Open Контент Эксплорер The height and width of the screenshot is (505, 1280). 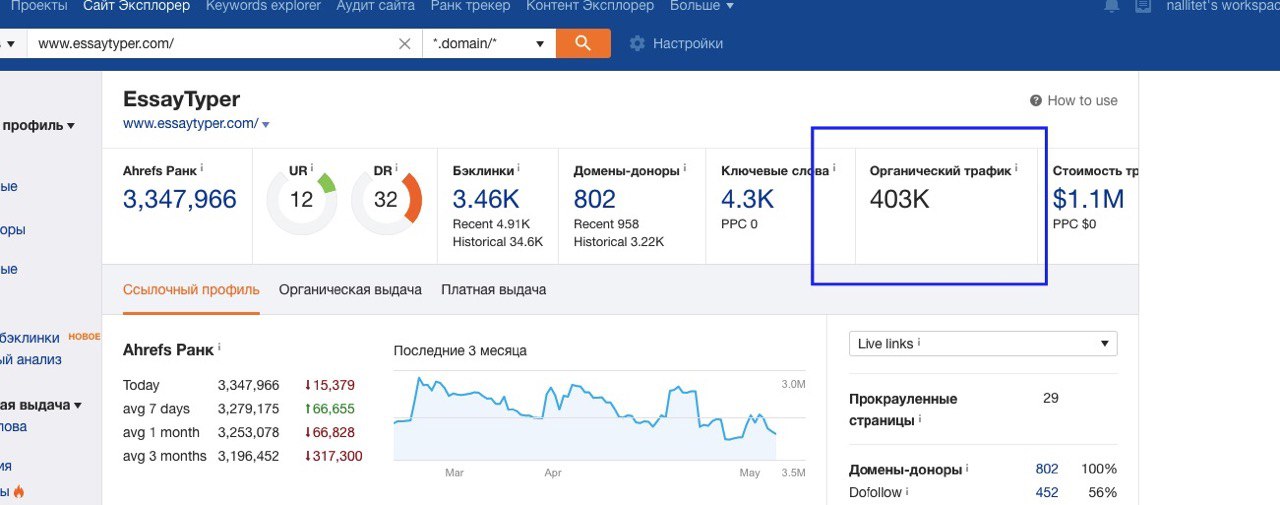point(590,6)
